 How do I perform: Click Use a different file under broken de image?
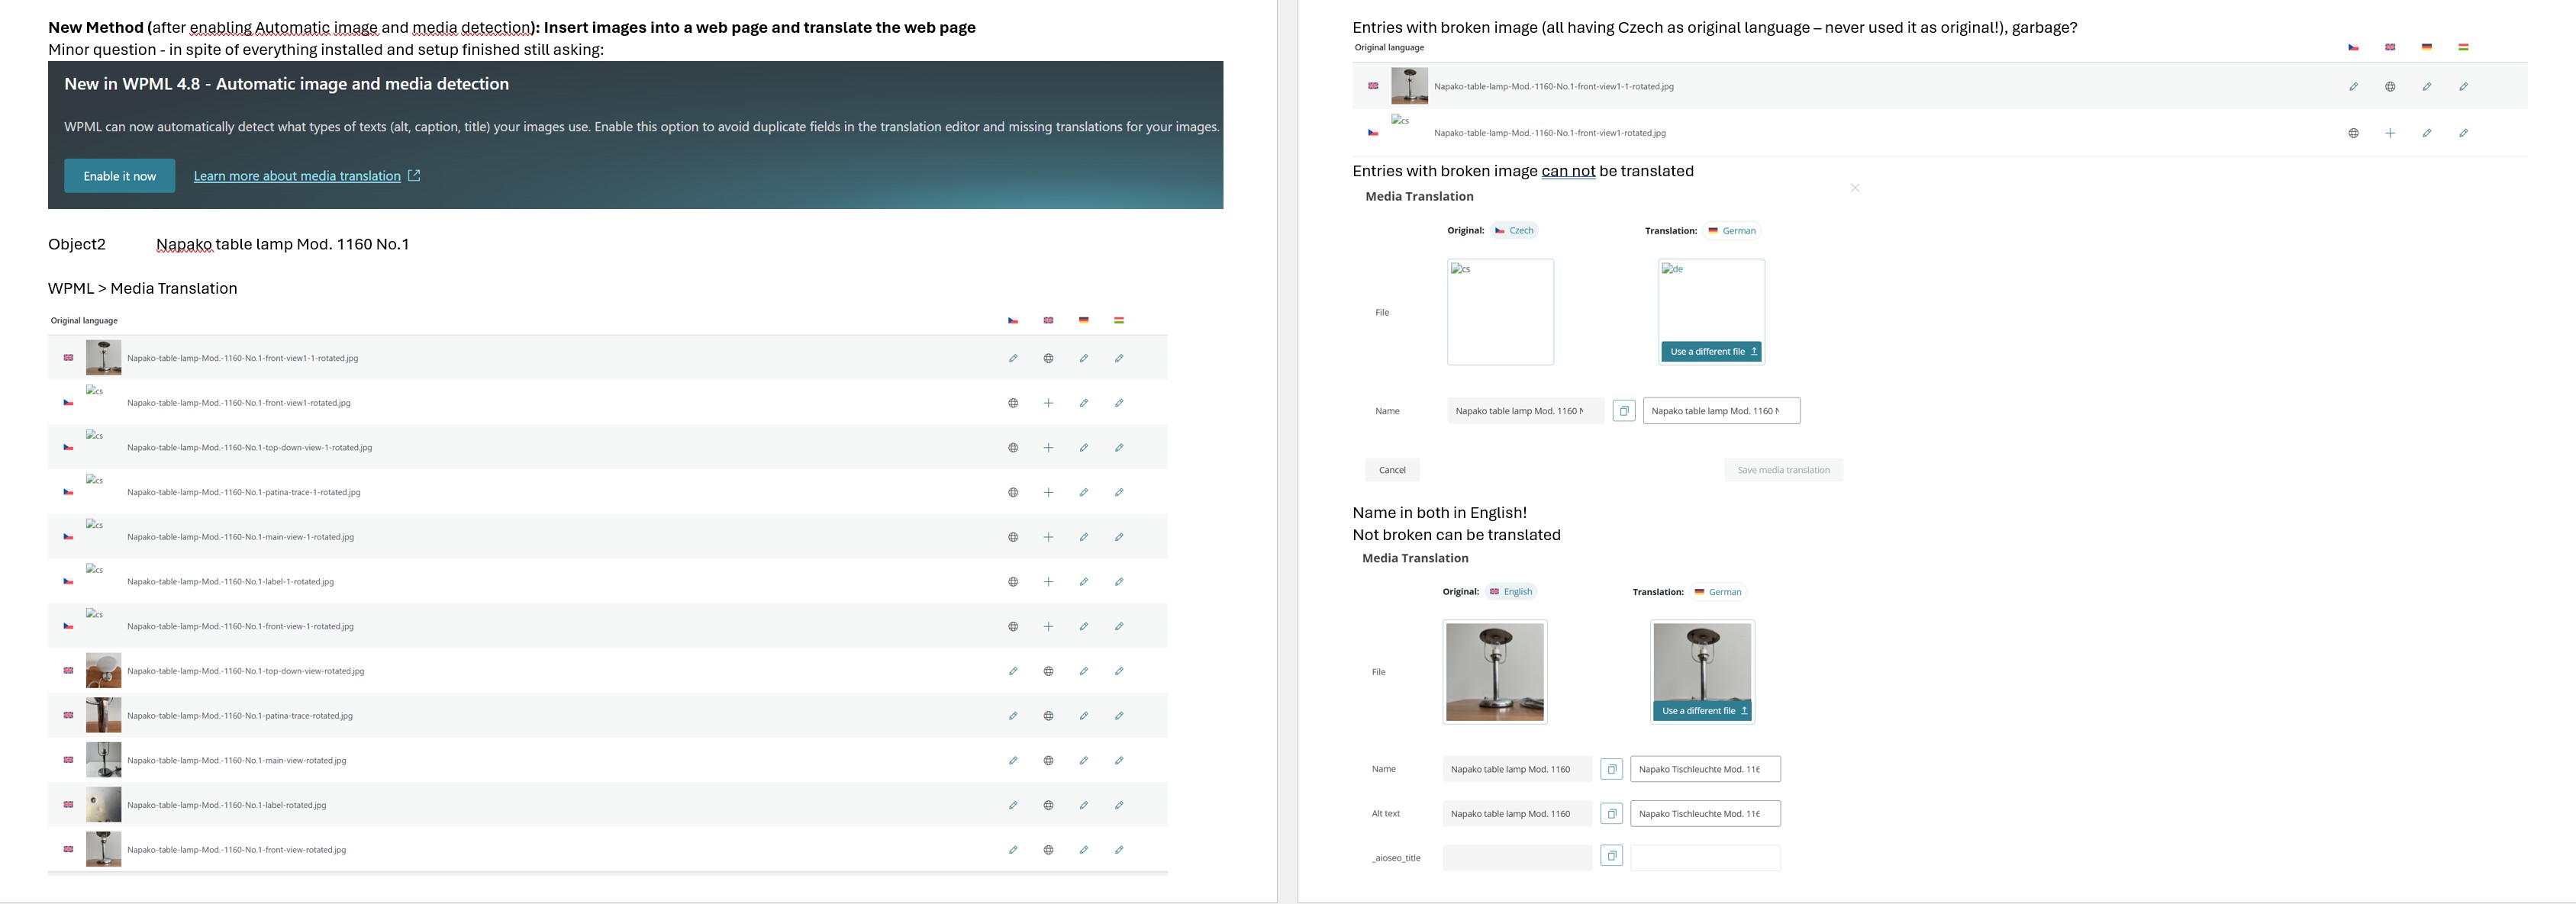[x=1713, y=352]
